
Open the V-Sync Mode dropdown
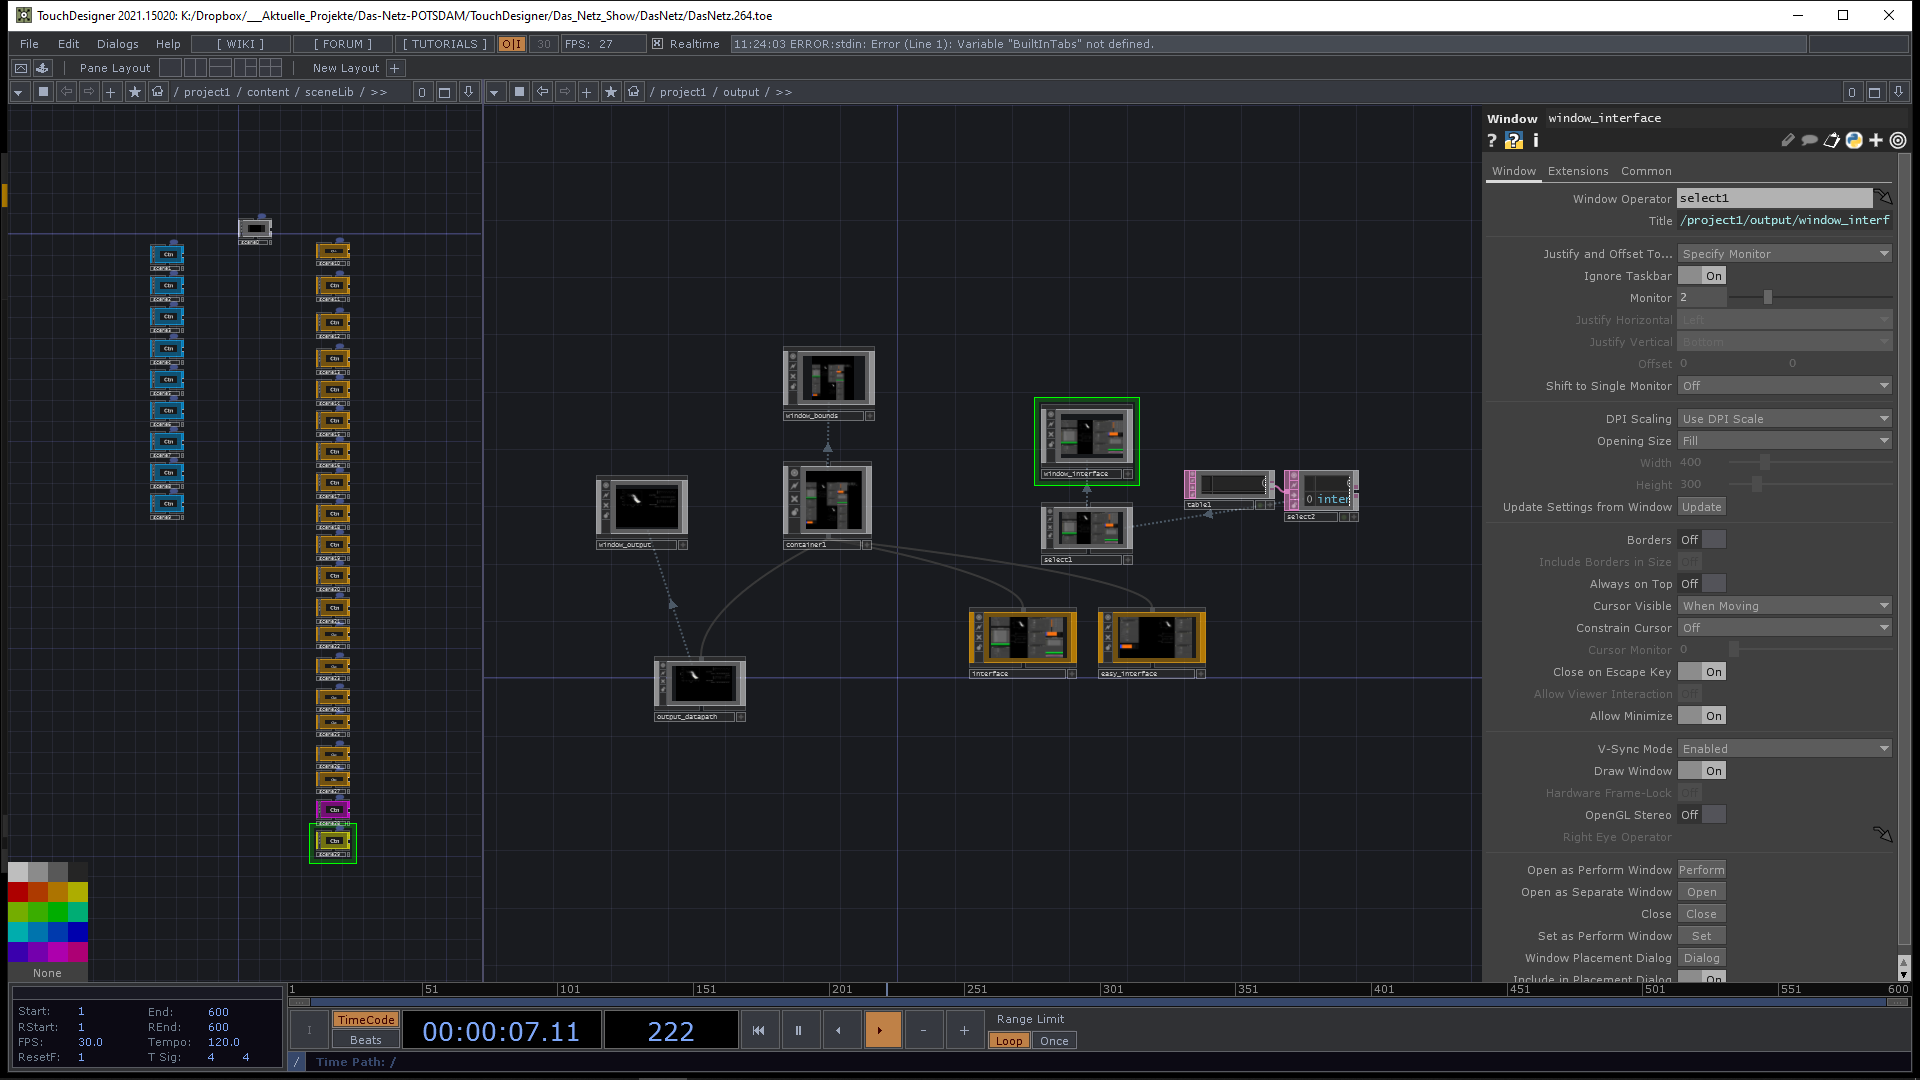1785,749
